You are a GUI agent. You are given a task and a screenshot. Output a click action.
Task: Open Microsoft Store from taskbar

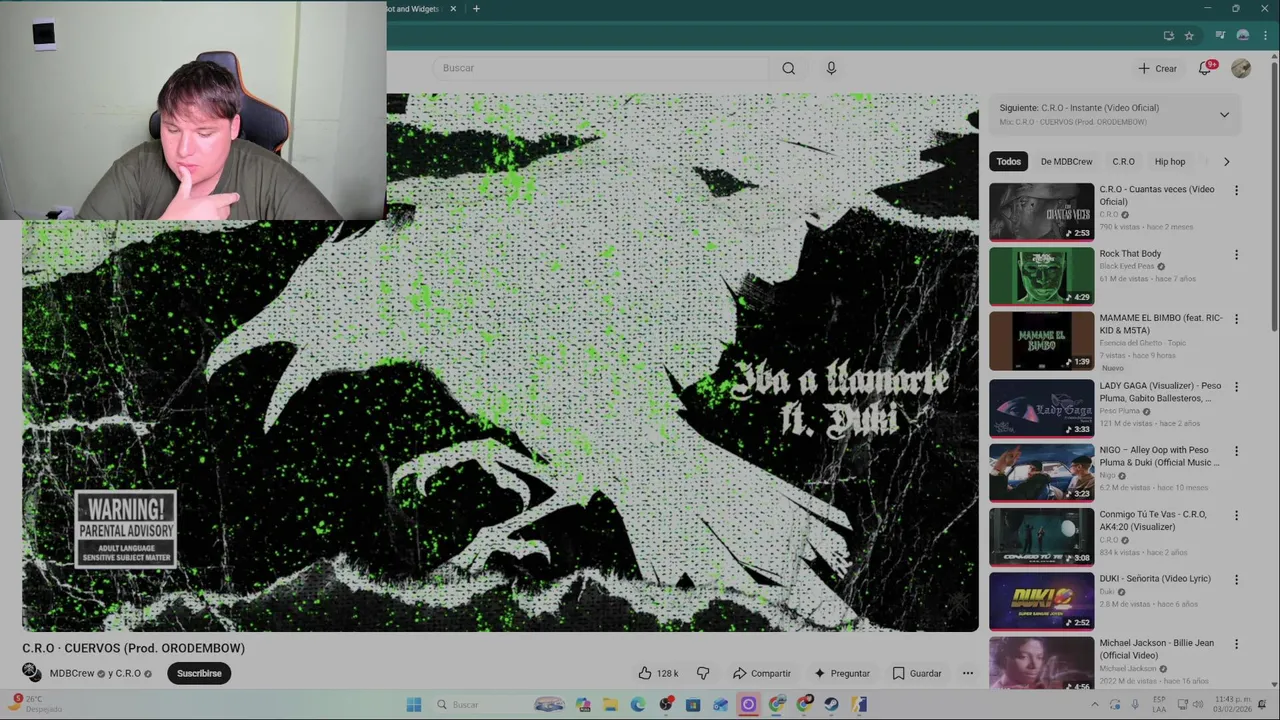click(693, 704)
